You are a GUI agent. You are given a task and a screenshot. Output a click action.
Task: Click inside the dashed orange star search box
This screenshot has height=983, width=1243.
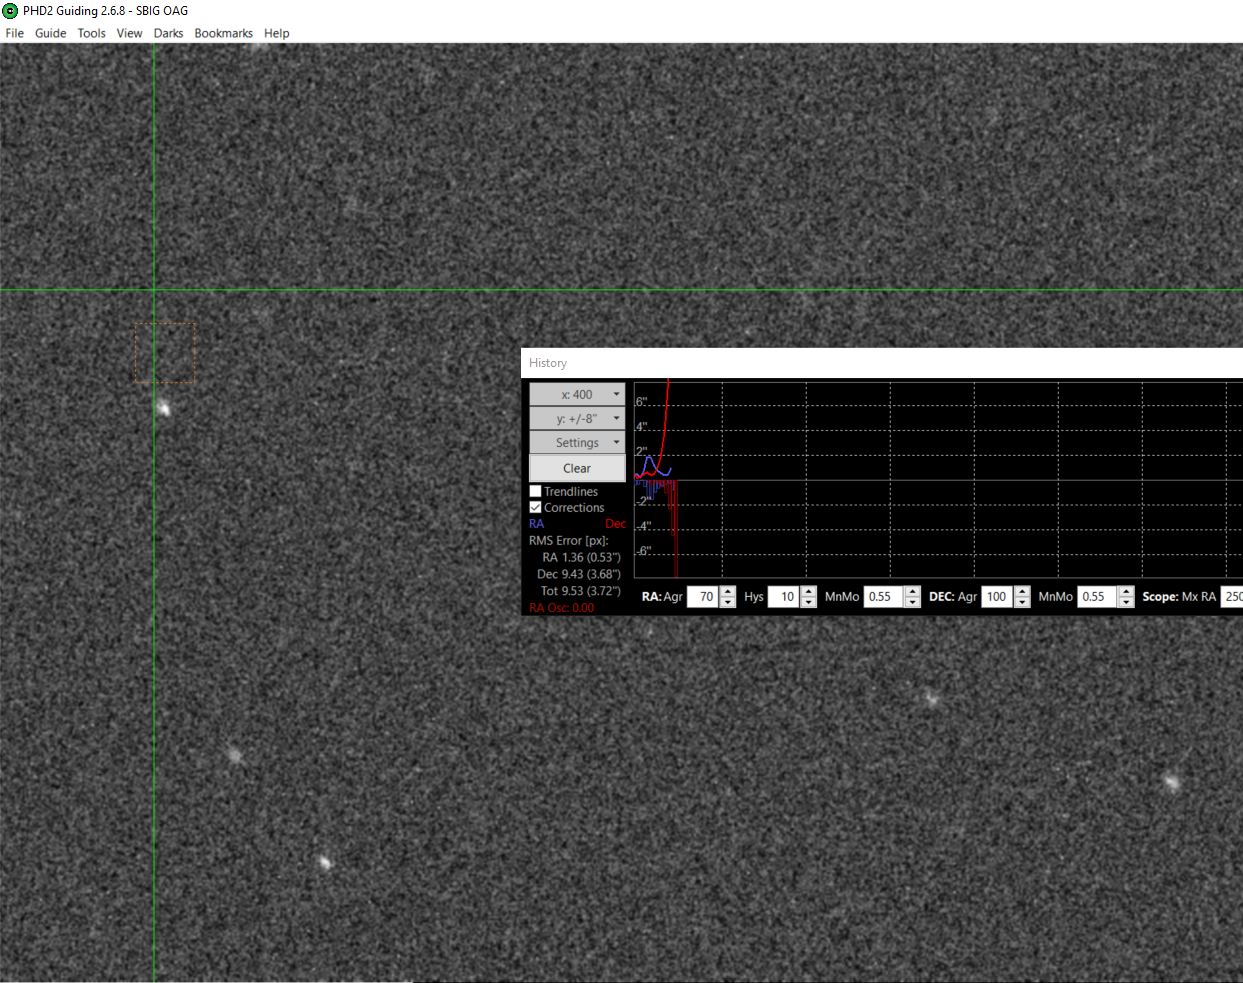coord(165,352)
